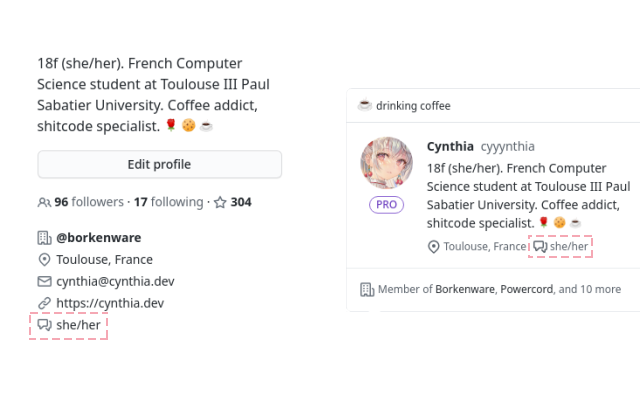Screen dimensions: 640x400
Task: Click the cynthia@cynthia.dev email link
Action: (110, 281)
